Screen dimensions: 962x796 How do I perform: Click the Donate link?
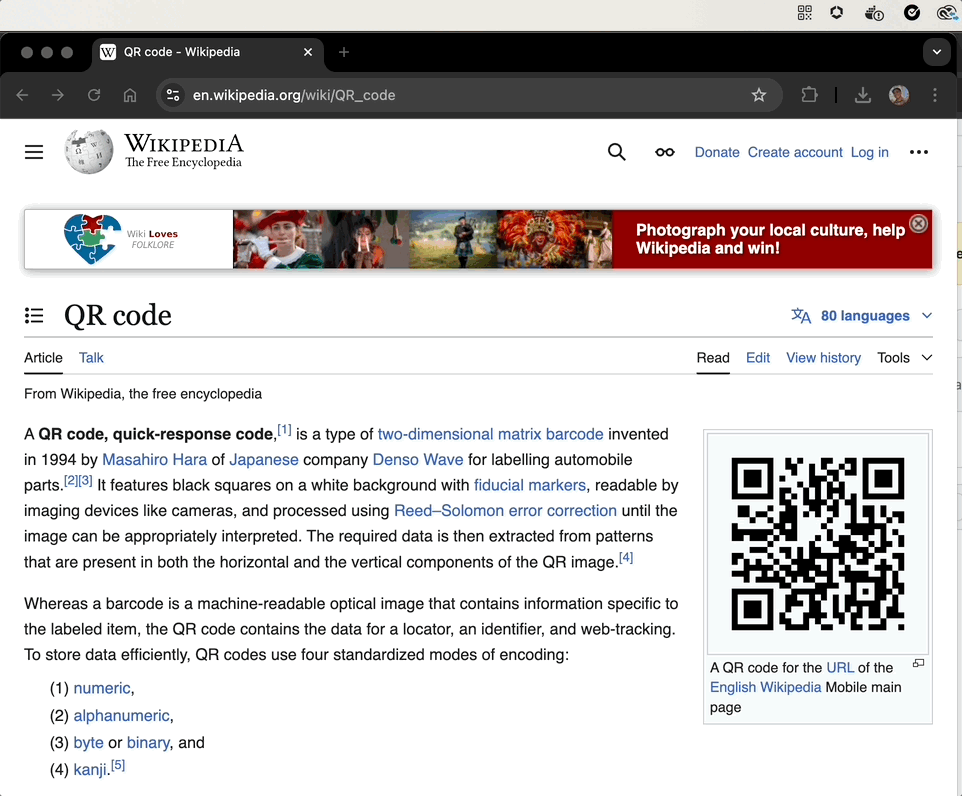(717, 152)
